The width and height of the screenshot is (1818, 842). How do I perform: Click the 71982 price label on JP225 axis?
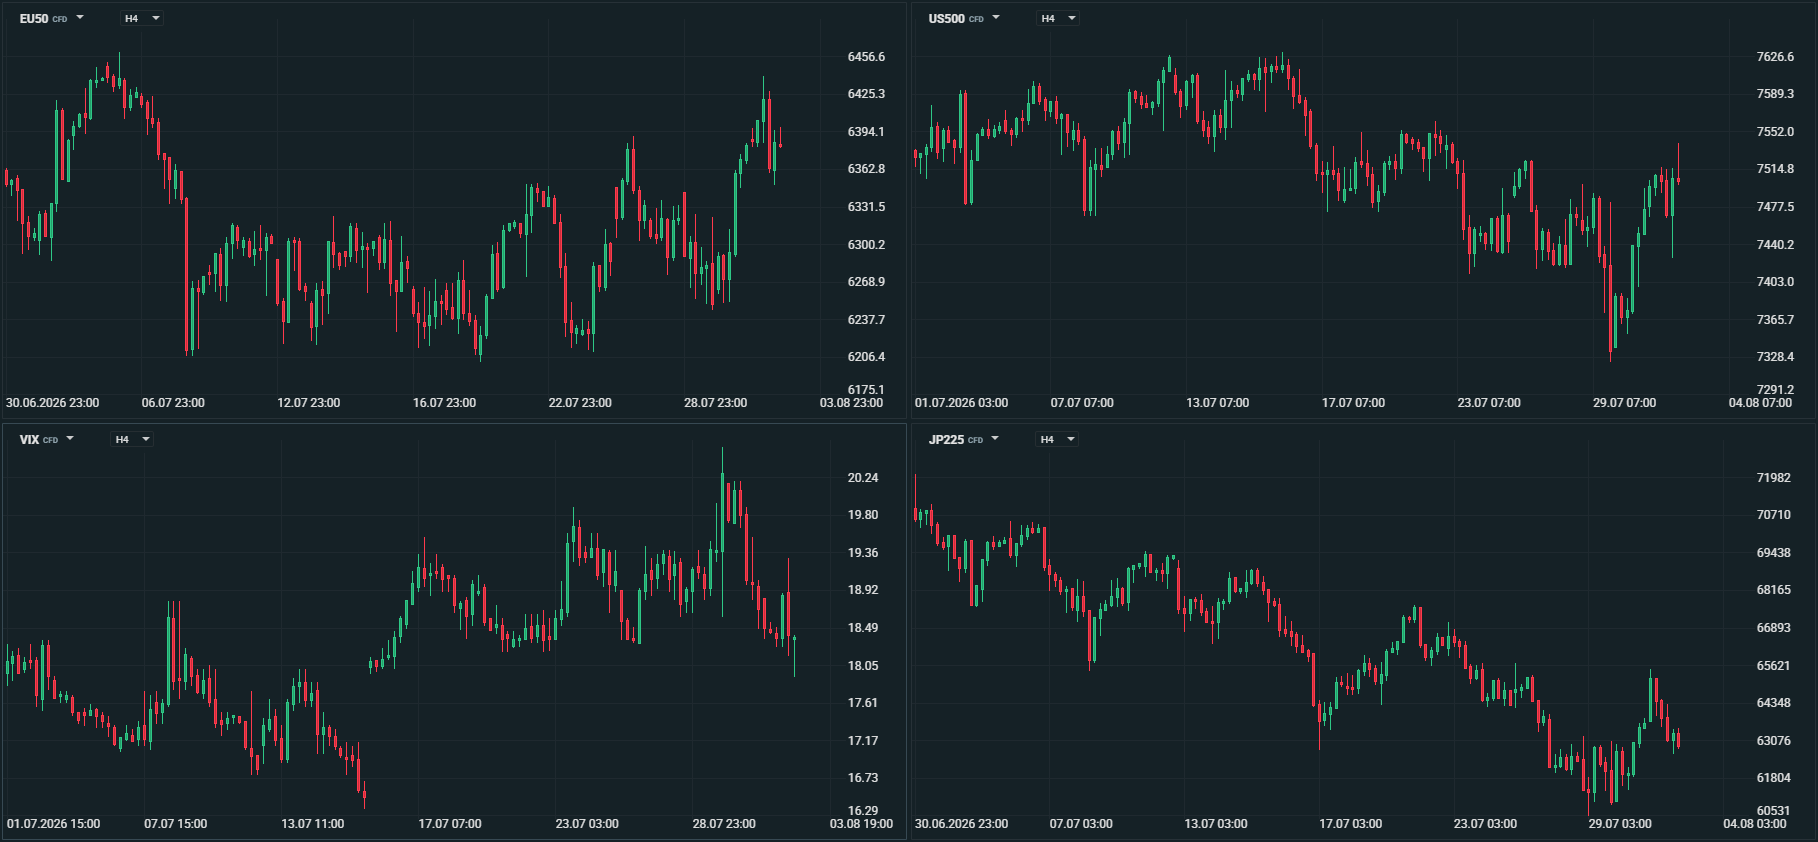[1774, 478]
